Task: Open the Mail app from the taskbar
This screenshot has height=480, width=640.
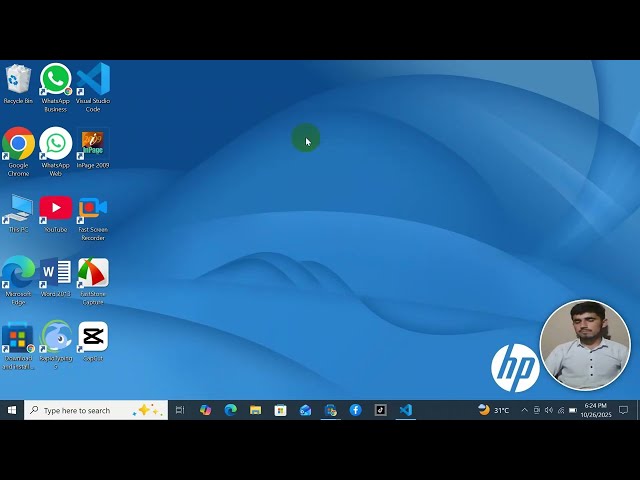Action: tap(305, 410)
